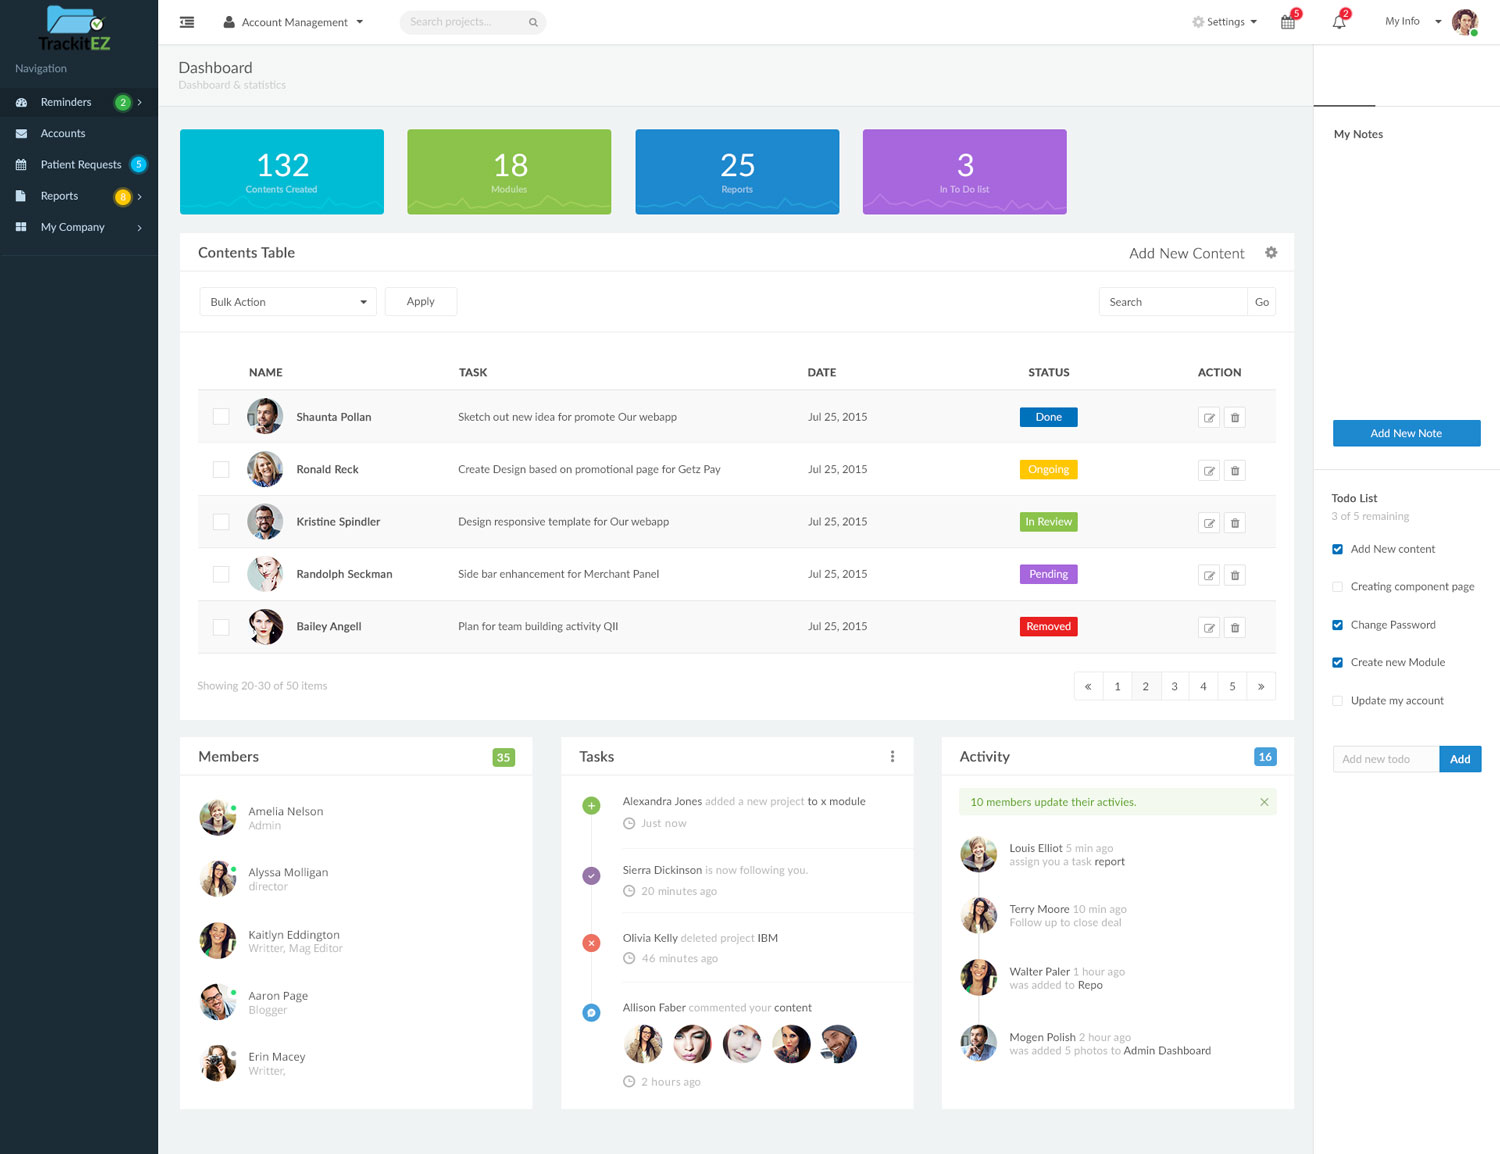Click the contents table Search field

(x=1173, y=302)
